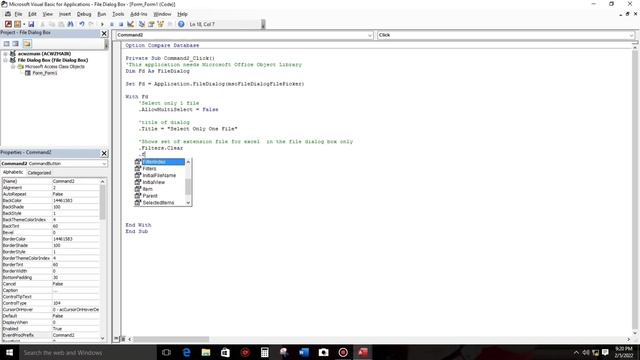Image resolution: width=640 pixels, height=360 pixels.
Task: Select SelectedItems in the autocomplete list
Action: (x=159, y=202)
